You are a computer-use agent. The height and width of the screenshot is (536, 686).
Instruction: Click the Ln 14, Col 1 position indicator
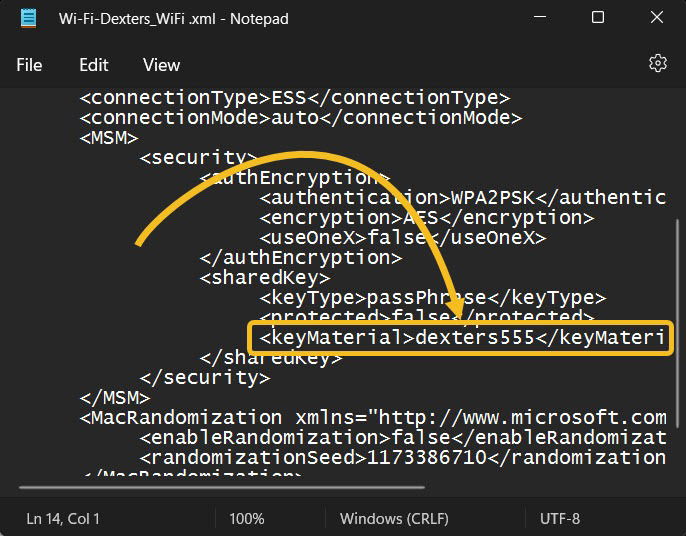[x=63, y=519]
